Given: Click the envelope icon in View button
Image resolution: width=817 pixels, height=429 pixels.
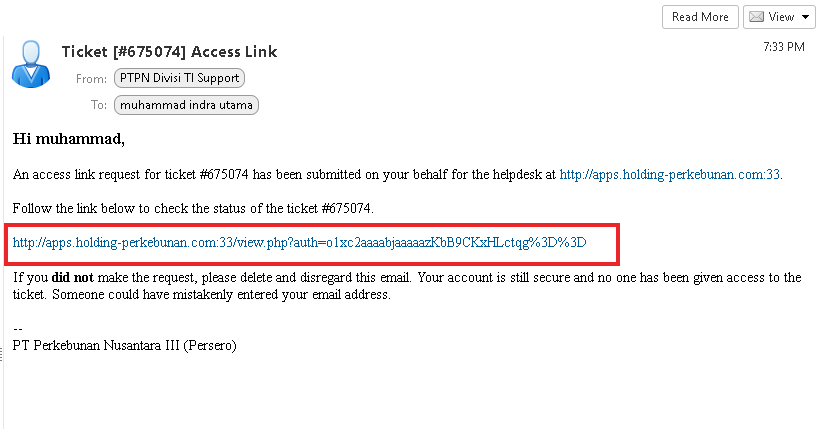Looking at the screenshot, I should [757, 17].
